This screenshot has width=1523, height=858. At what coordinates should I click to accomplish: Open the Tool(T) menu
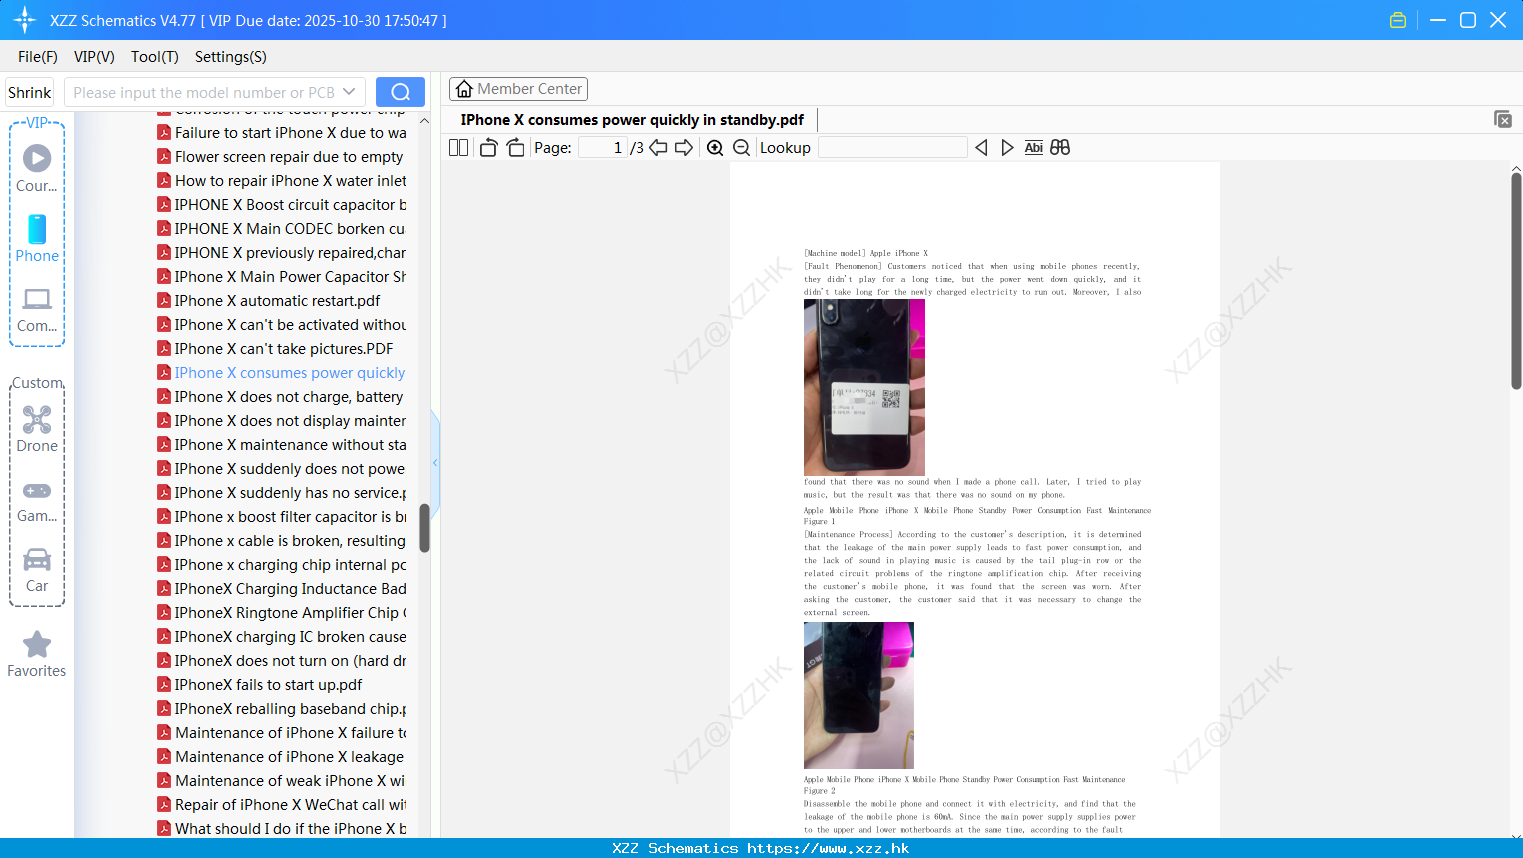[155, 57]
